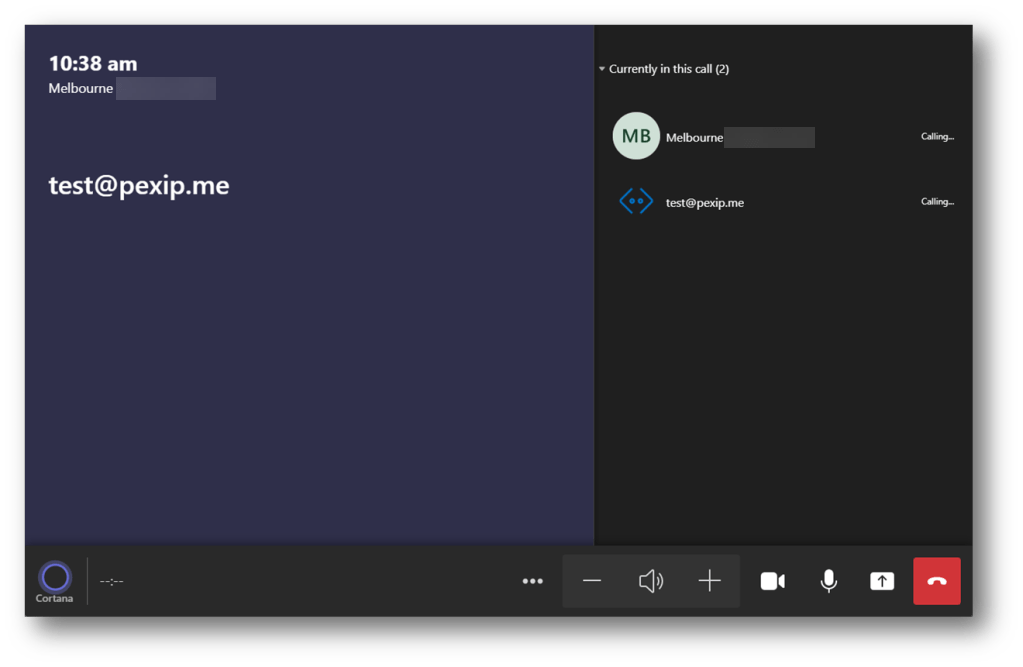Click the speaker volume icon
This screenshot has height=667, width=1023.
tap(651, 581)
